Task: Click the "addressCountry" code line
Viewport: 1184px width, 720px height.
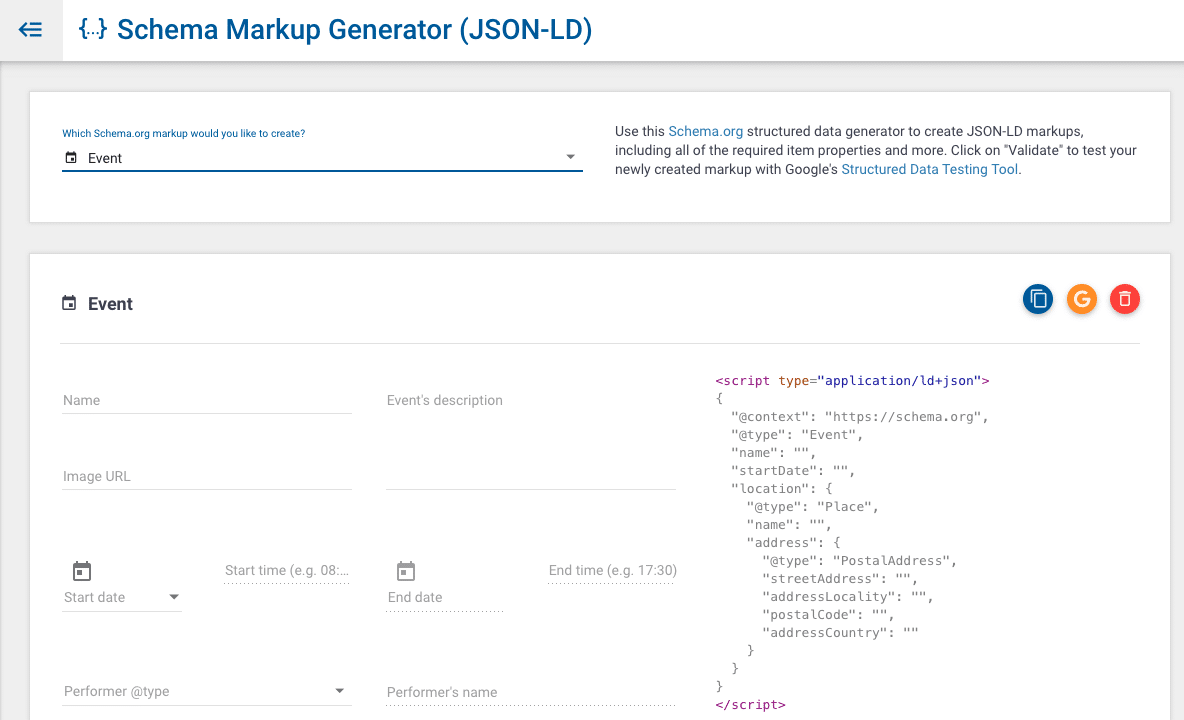Action: pyautogui.click(x=840, y=632)
